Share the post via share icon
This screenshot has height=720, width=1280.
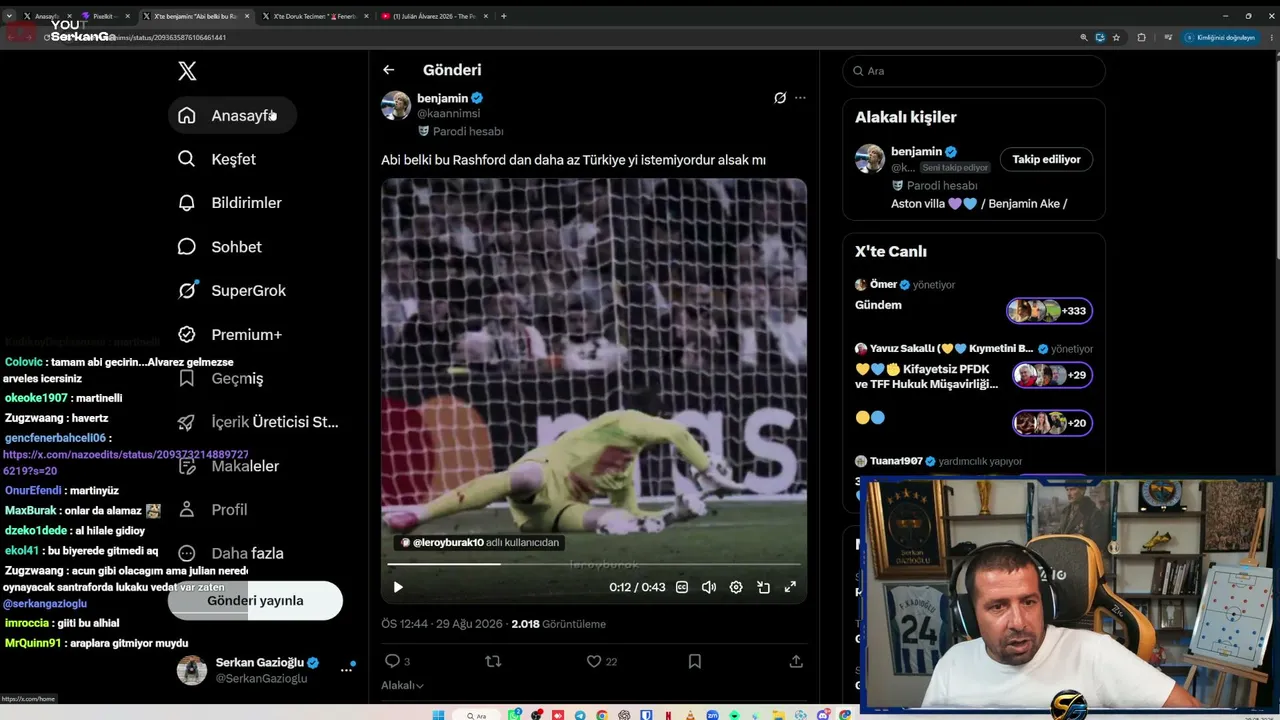(796, 661)
